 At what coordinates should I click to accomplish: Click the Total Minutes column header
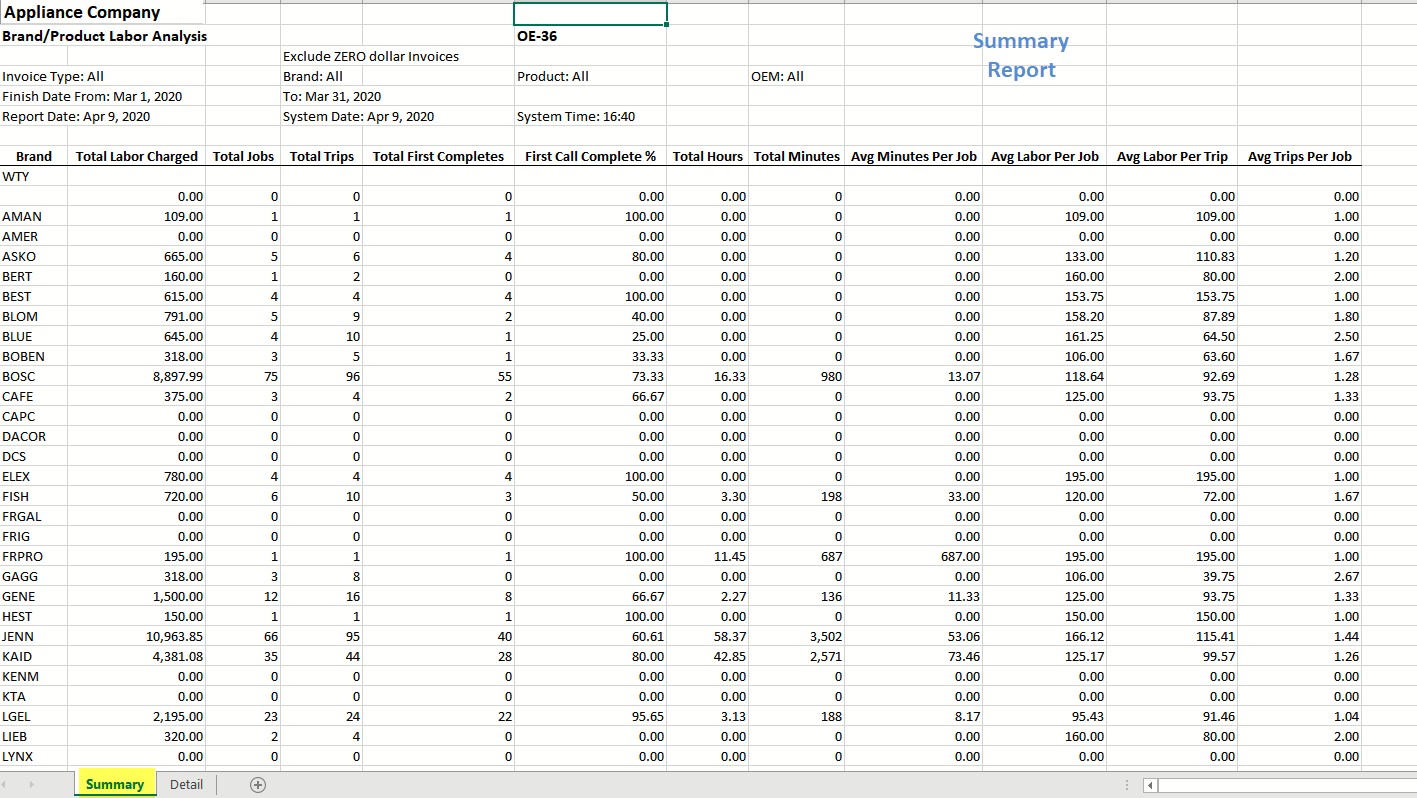pyautogui.click(x=797, y=156)
